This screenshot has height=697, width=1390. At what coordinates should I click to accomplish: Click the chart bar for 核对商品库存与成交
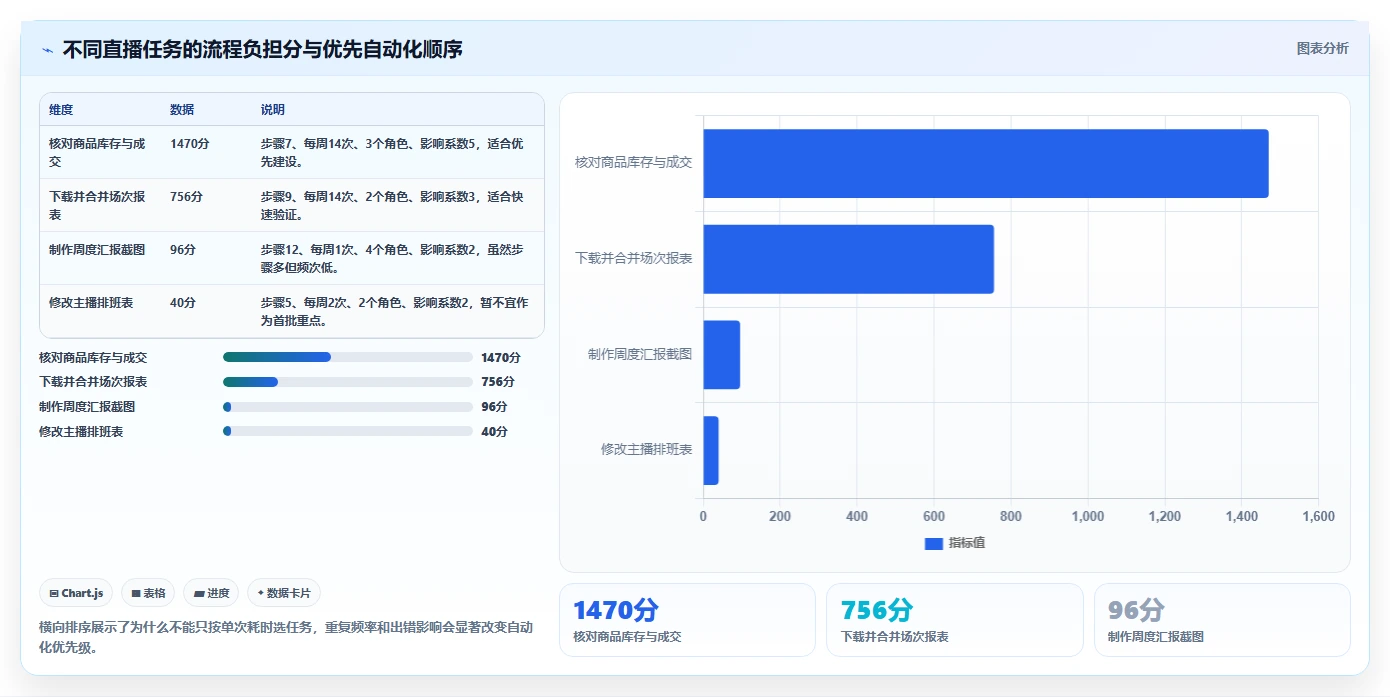[986, 163]
